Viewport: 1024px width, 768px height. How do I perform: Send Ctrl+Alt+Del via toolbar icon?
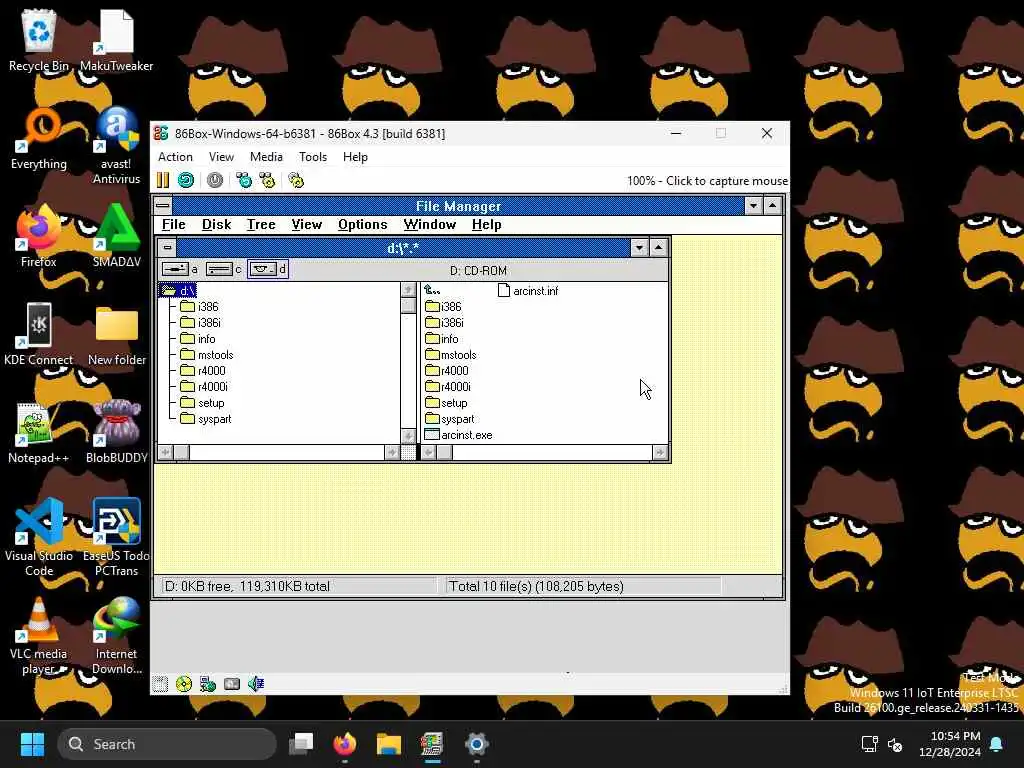tap(244, 180)
